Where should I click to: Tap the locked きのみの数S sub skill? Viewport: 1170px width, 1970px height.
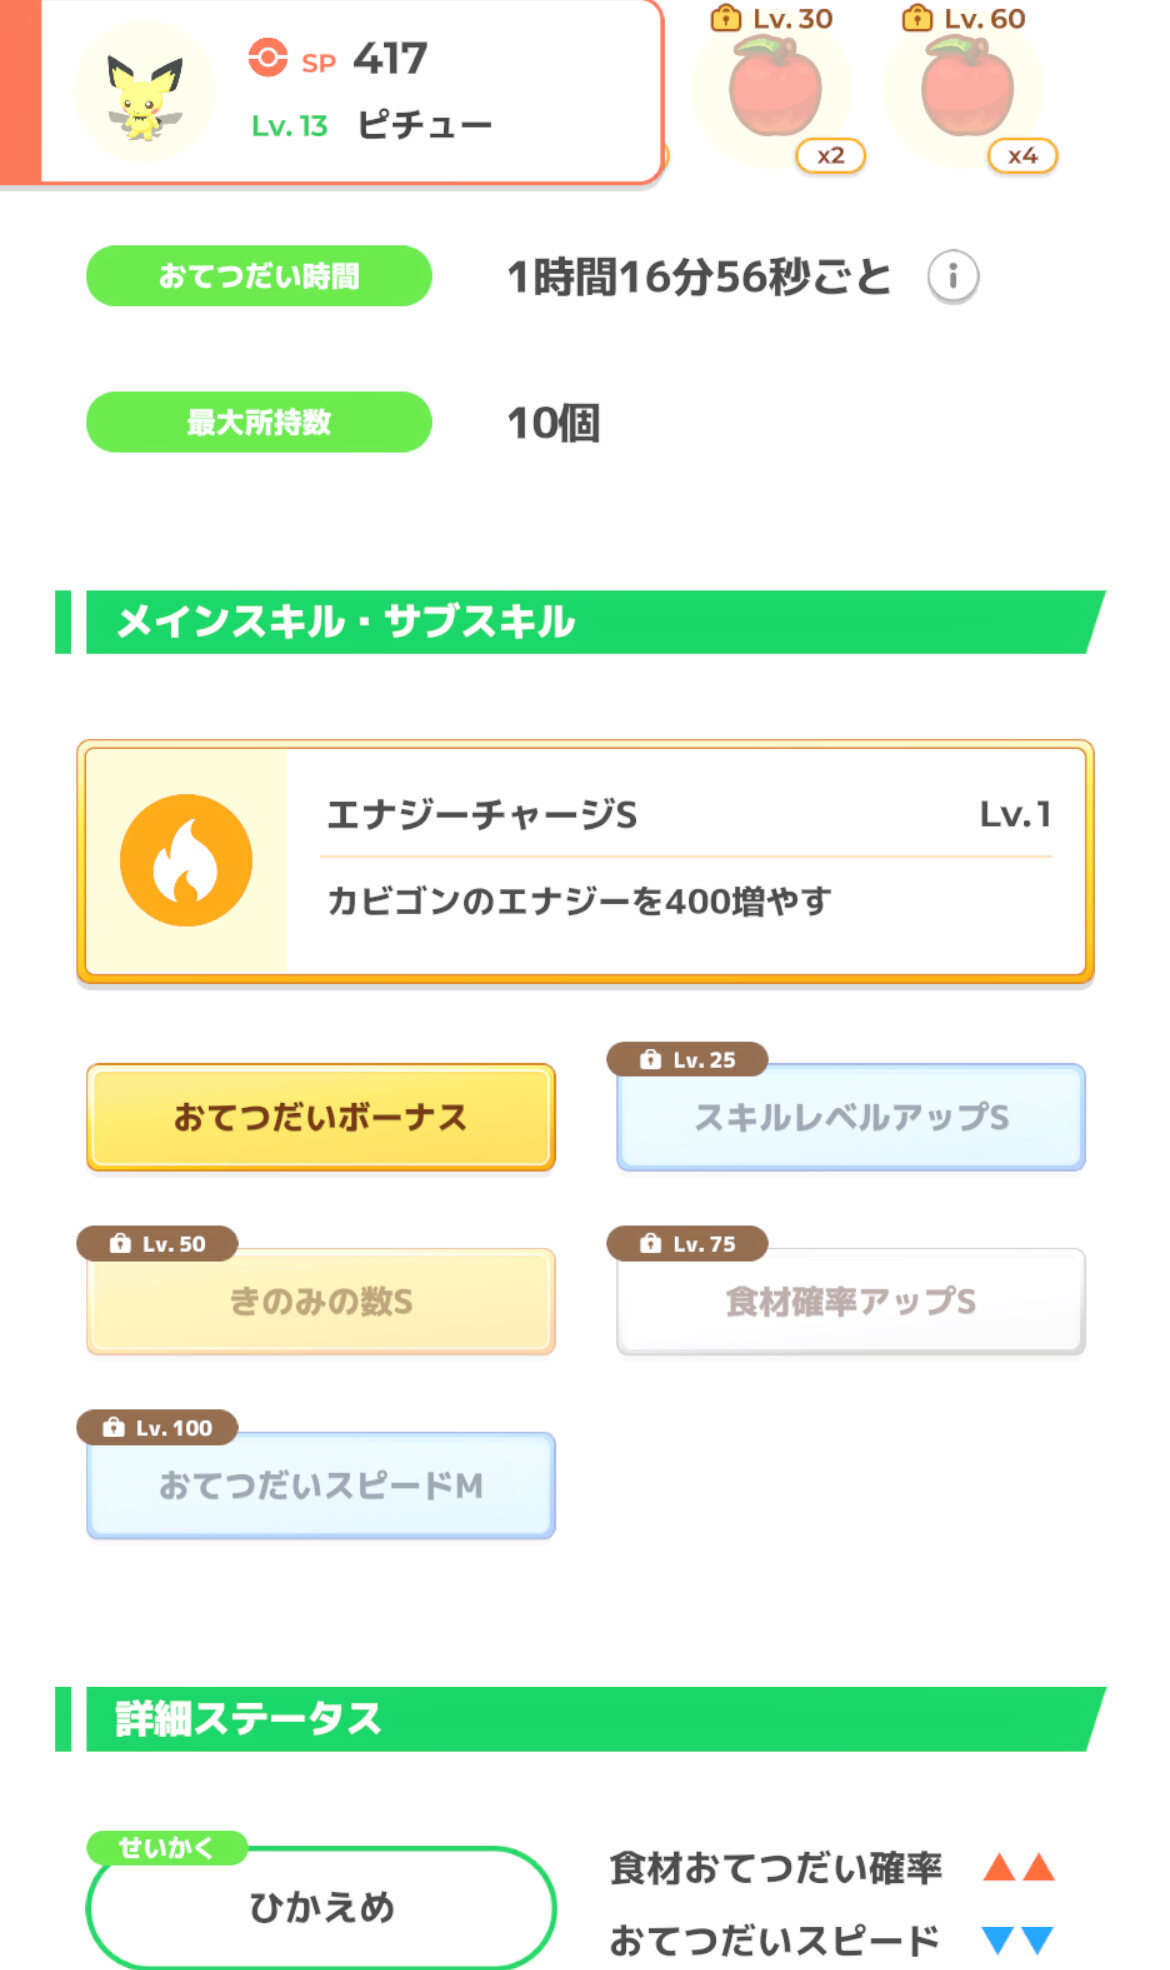320,1301
